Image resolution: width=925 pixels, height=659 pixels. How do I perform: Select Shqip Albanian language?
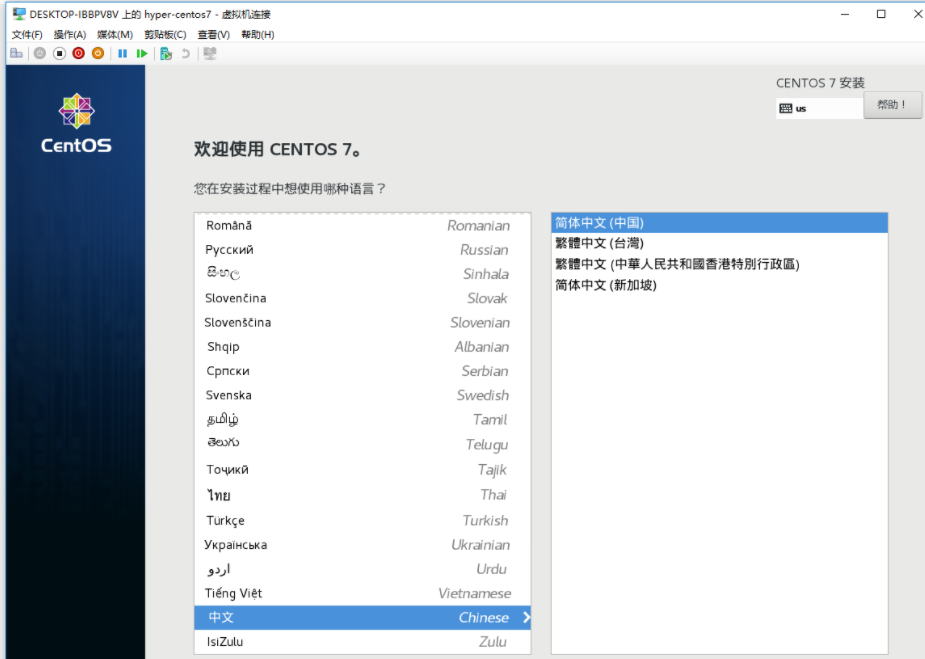click(362, 346)
